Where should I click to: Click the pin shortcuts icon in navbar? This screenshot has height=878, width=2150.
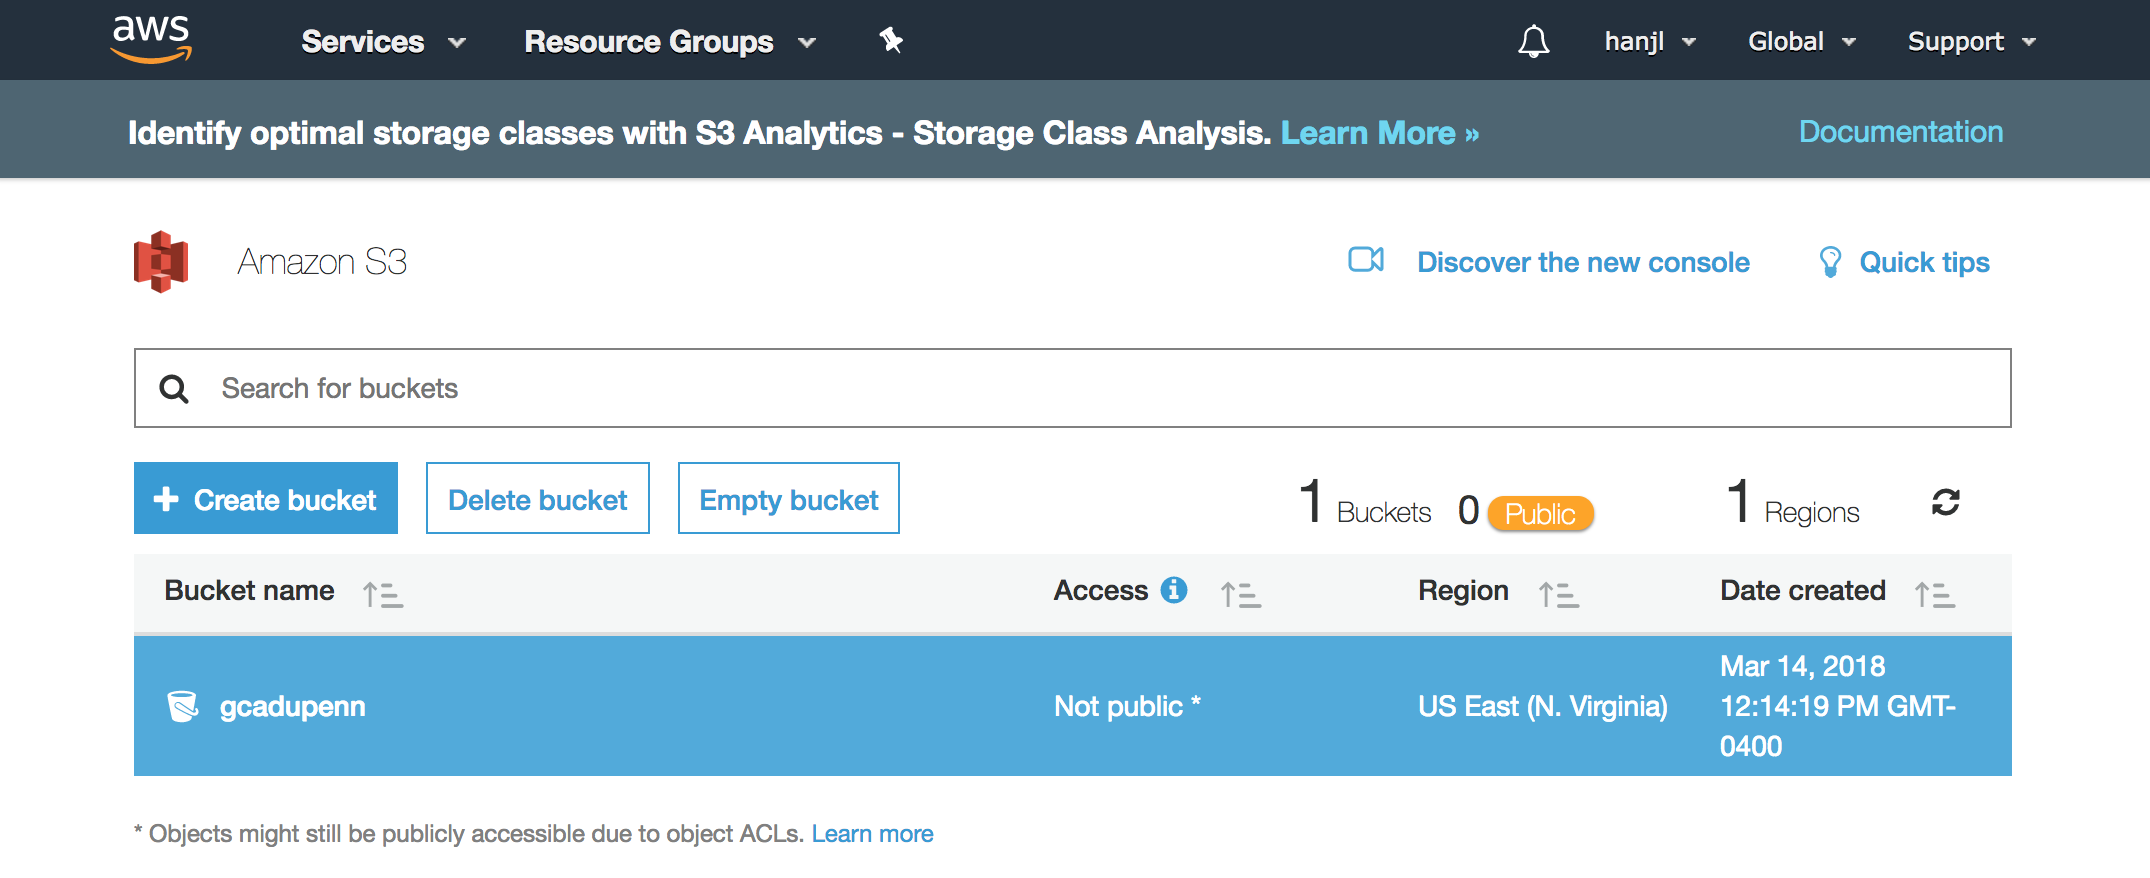(x=890, y=41)
